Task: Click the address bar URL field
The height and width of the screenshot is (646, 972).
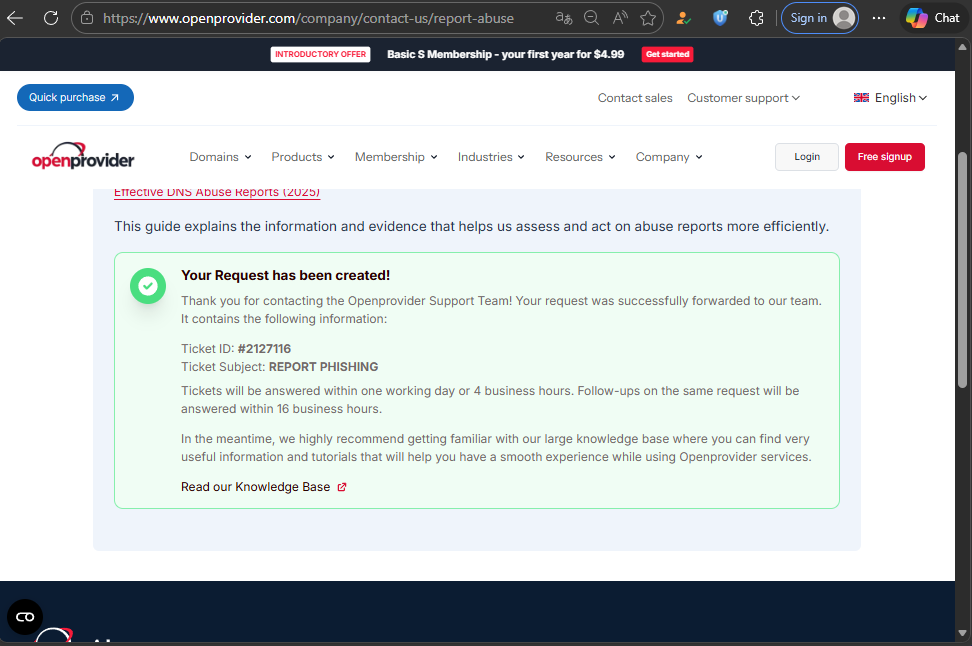Action: pyautogui.click(x=308, y=18)
